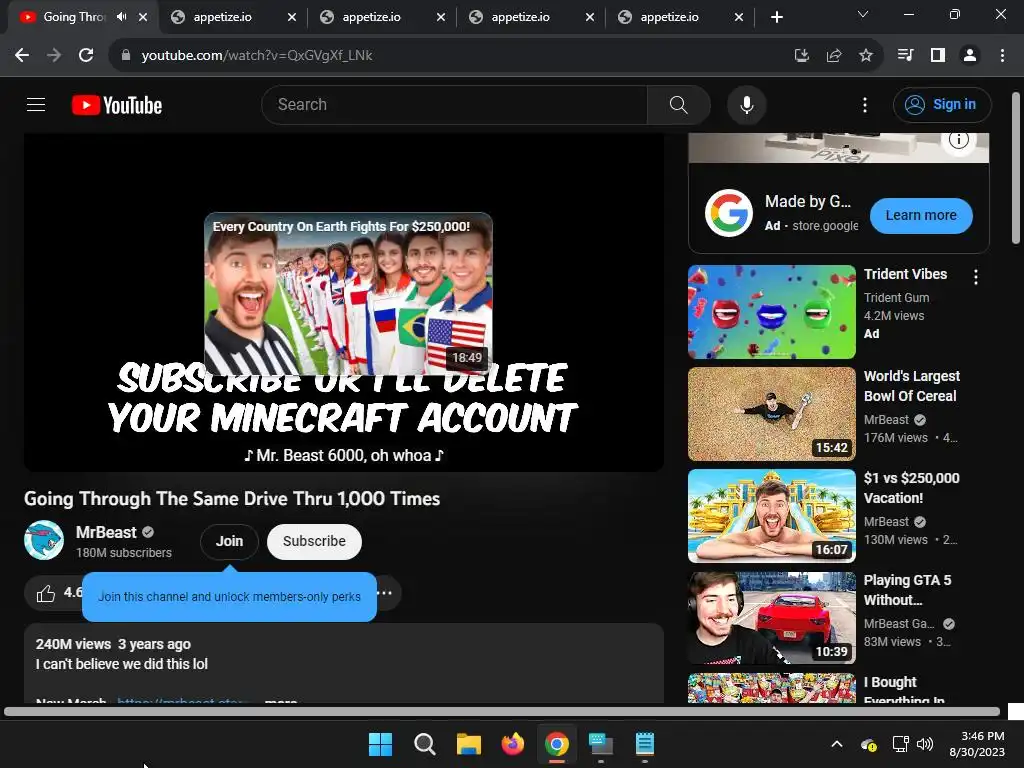
Task: Click the Chrome taskbar icon
Action: 556,744
